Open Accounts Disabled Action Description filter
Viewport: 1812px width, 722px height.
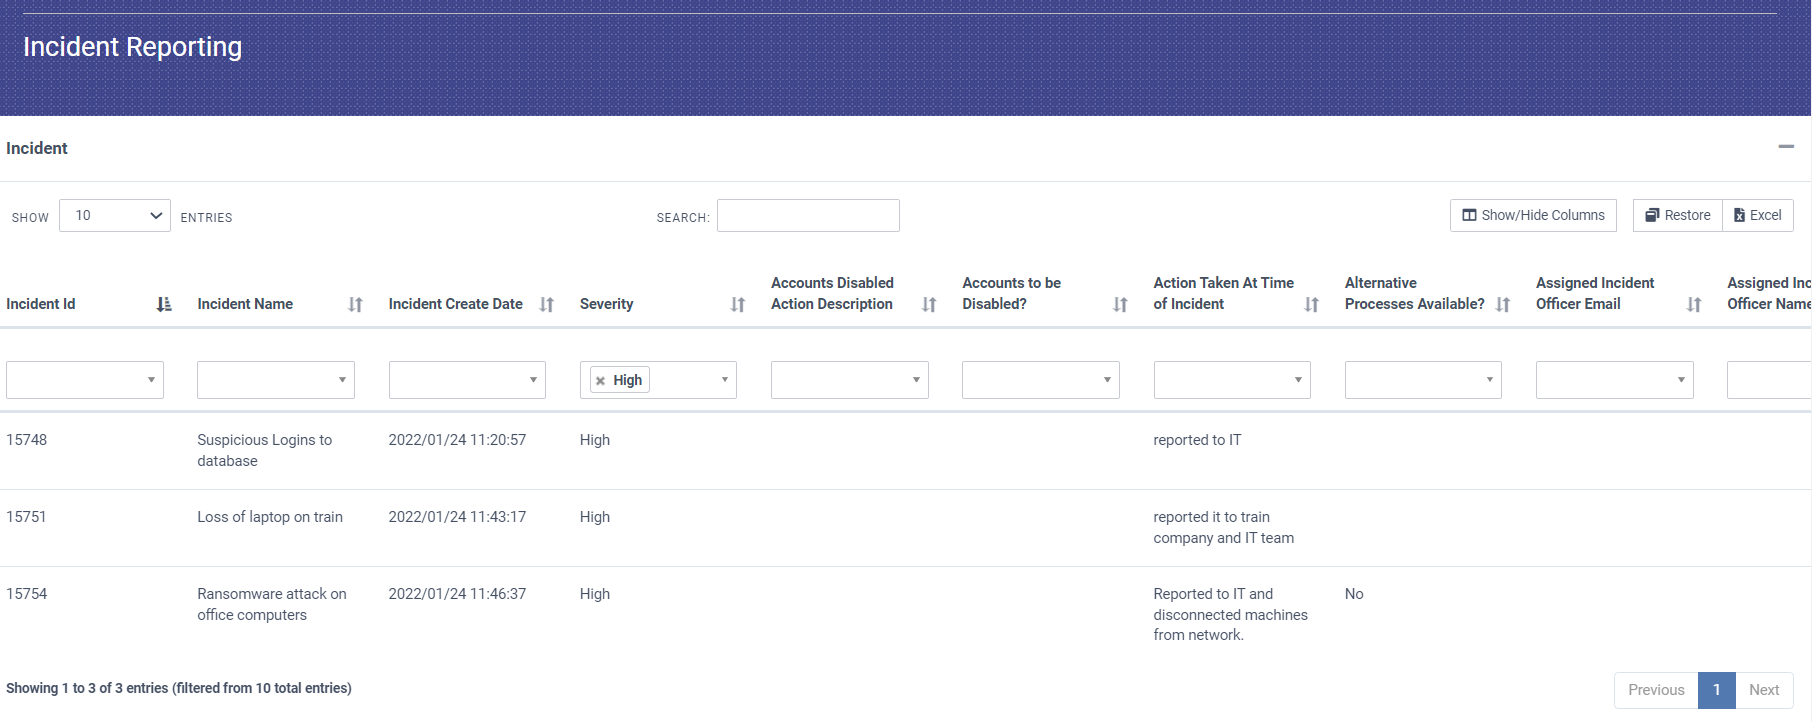coord(850,380)
